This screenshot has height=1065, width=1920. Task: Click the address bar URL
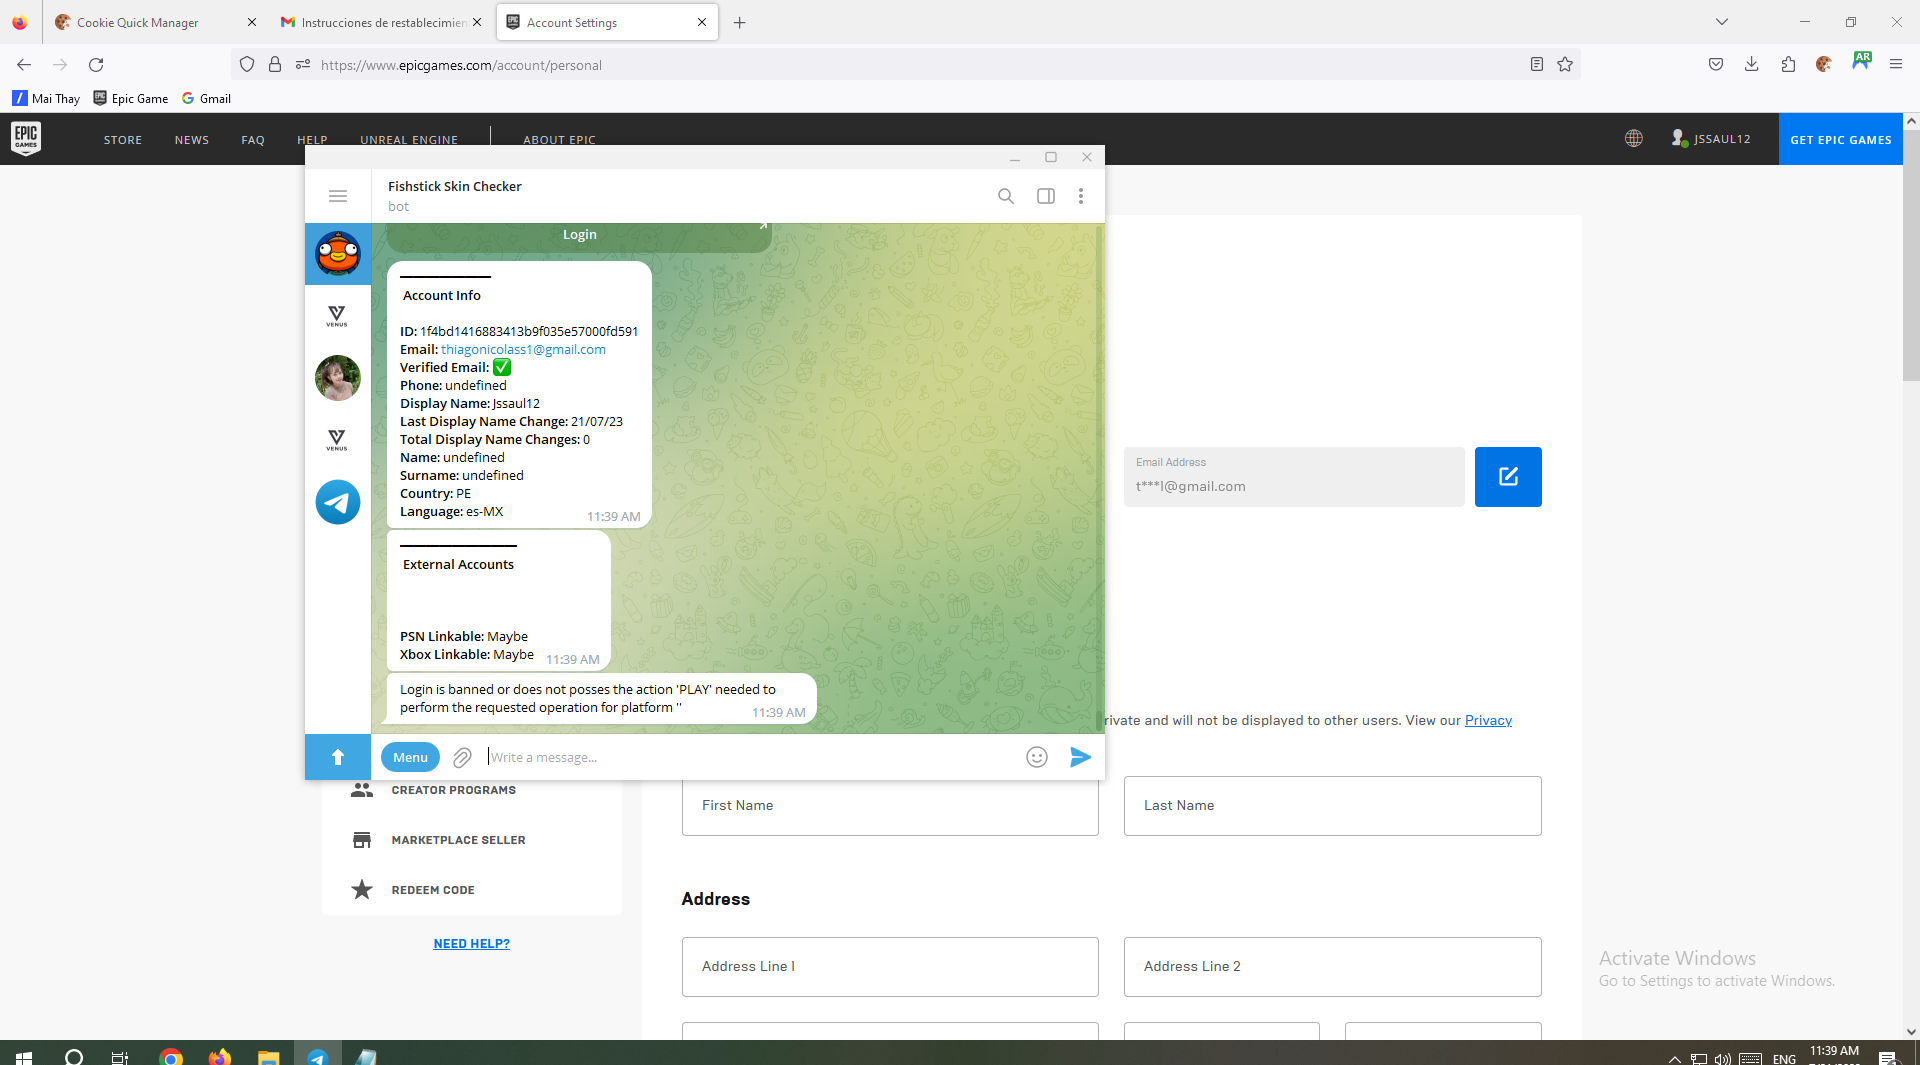[x=461, y=65]
